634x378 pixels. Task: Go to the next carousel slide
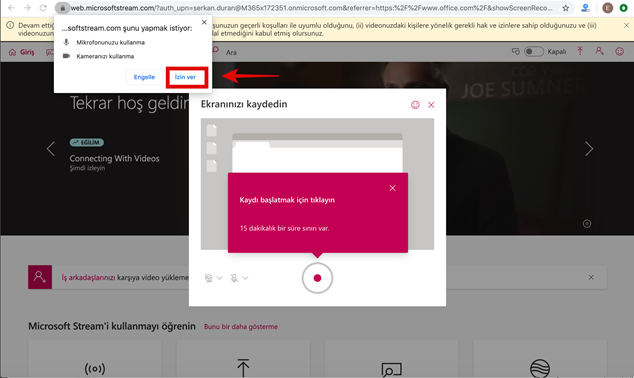pyautogui.click(x=589, y=149)
